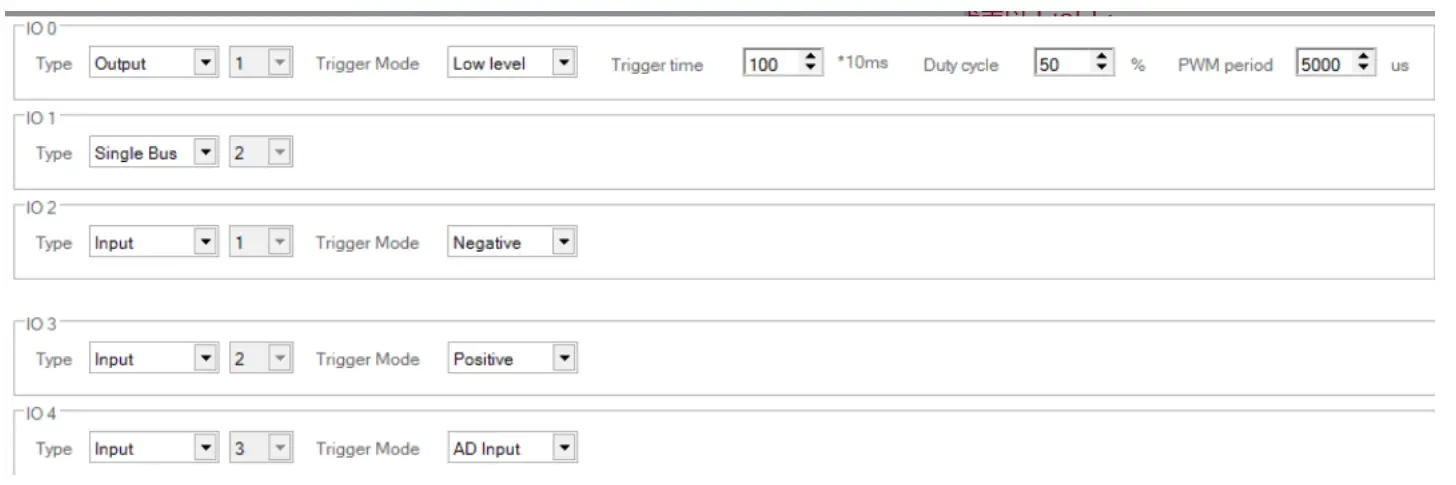Increase Duty cycle with the up arrow
Image resolution: width=1456 pixels, height=485 pixels.
pos(1102,58)
